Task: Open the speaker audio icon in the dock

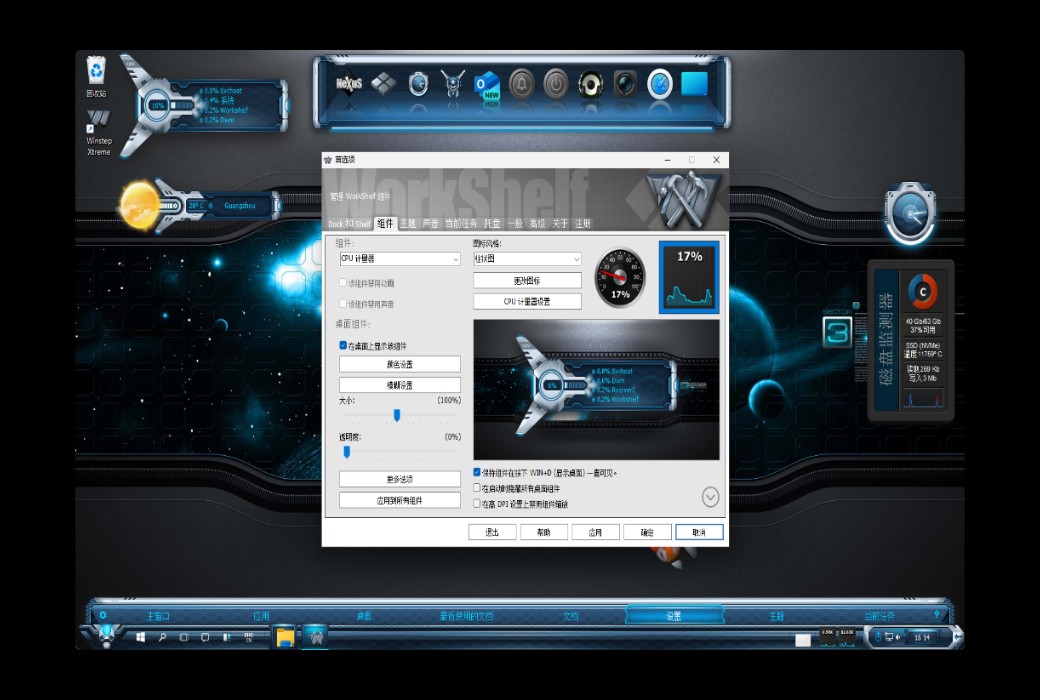Action: [x=591, y=86]
